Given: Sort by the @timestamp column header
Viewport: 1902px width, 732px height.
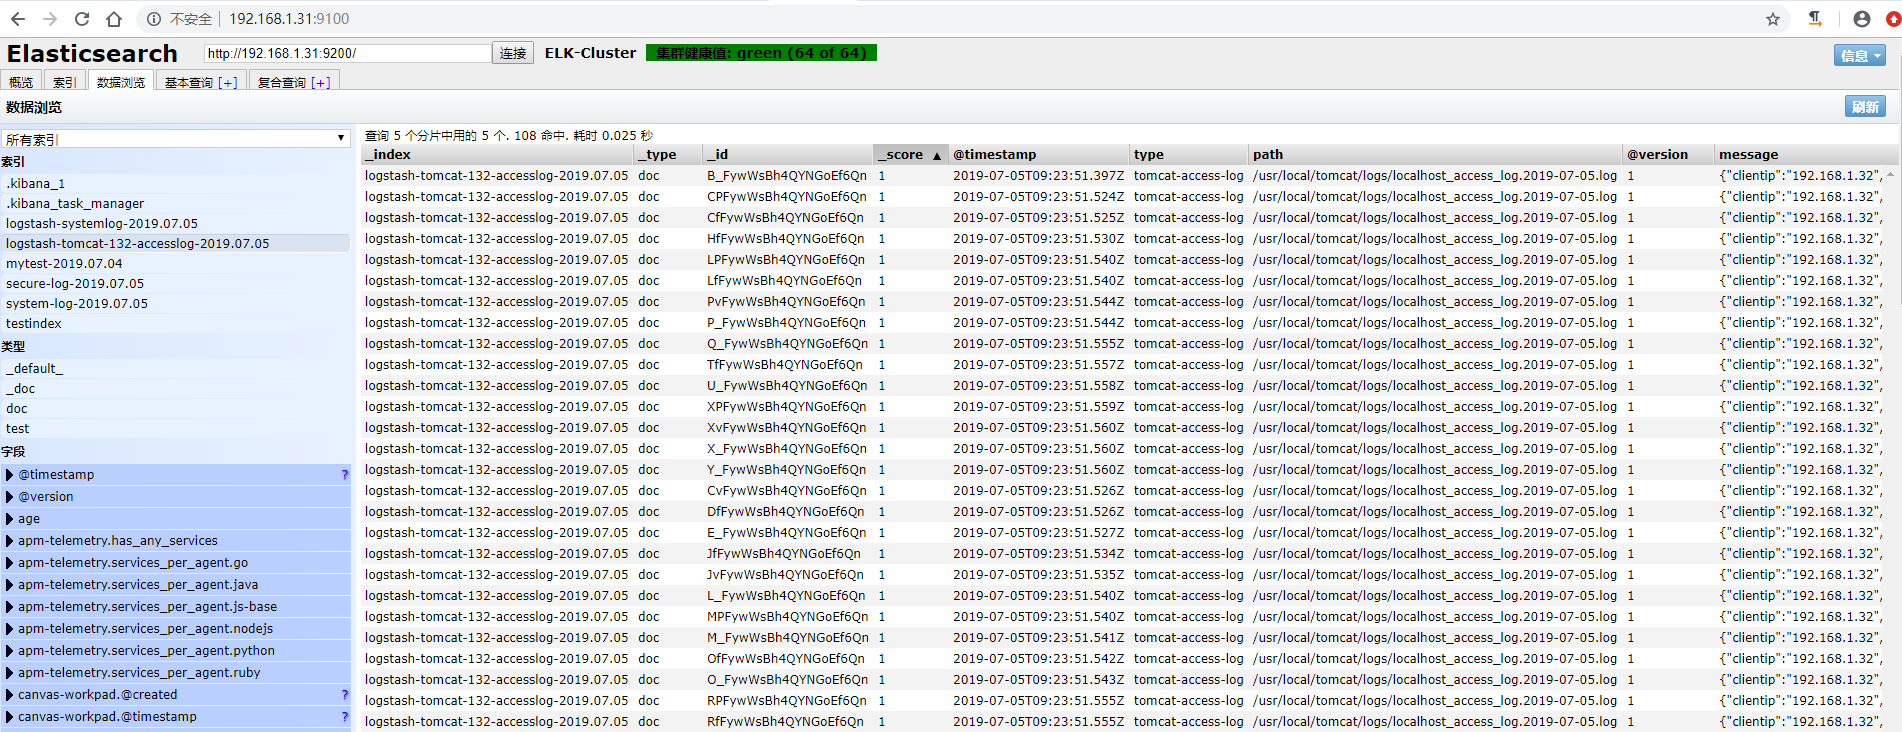Looking at the screenshot, I should [x=1038, y=155].
